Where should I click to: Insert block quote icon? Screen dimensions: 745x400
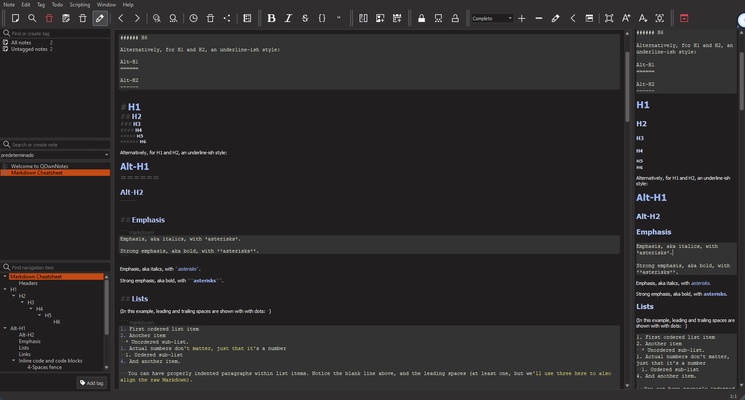pos(339,18)
